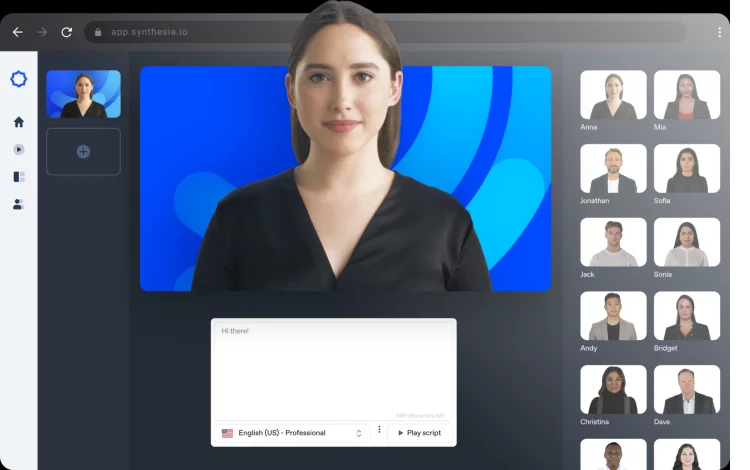Choose the Dave avatar
This screenshot has width=750, height=470.
[687, 389]
